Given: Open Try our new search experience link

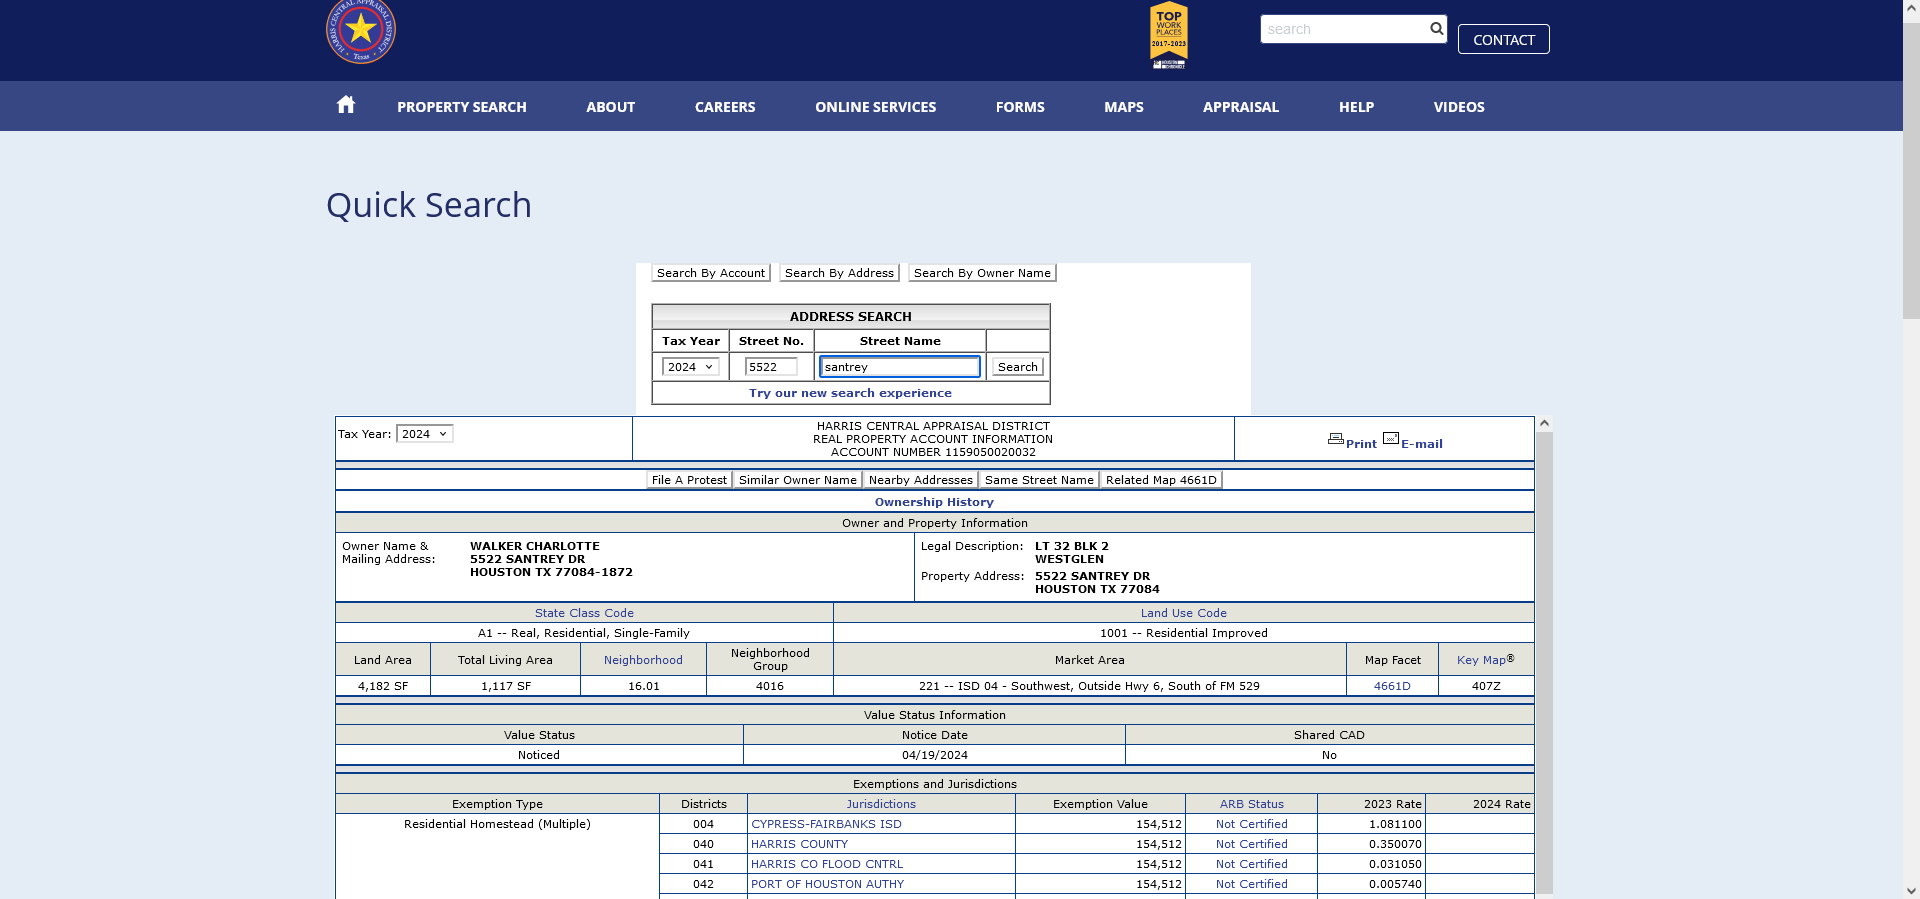Looking at the screenshot, I should coord(850,393).
